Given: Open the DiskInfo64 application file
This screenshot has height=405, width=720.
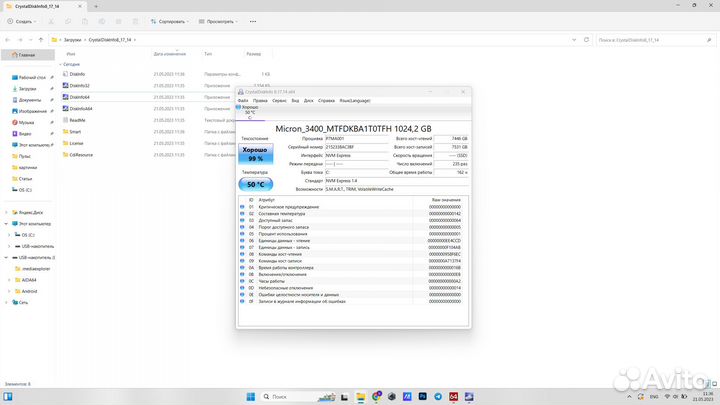Looking at the screenshot, I should point(78,97).
